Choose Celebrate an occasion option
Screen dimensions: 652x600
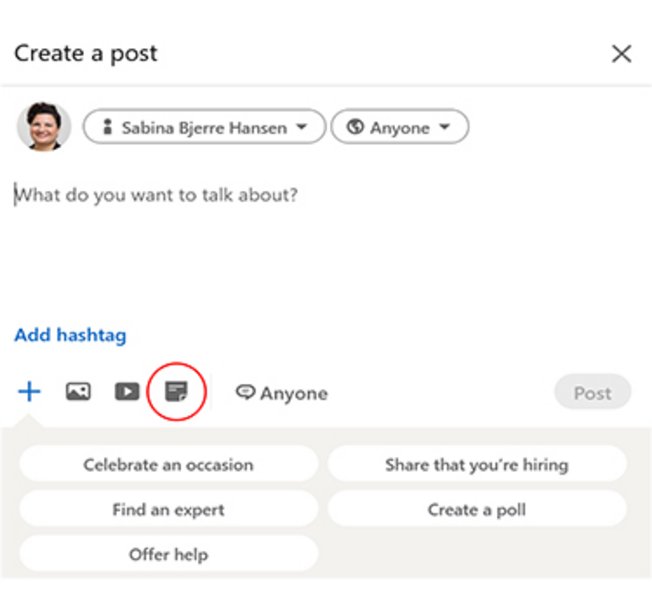(x=168, y=465)
